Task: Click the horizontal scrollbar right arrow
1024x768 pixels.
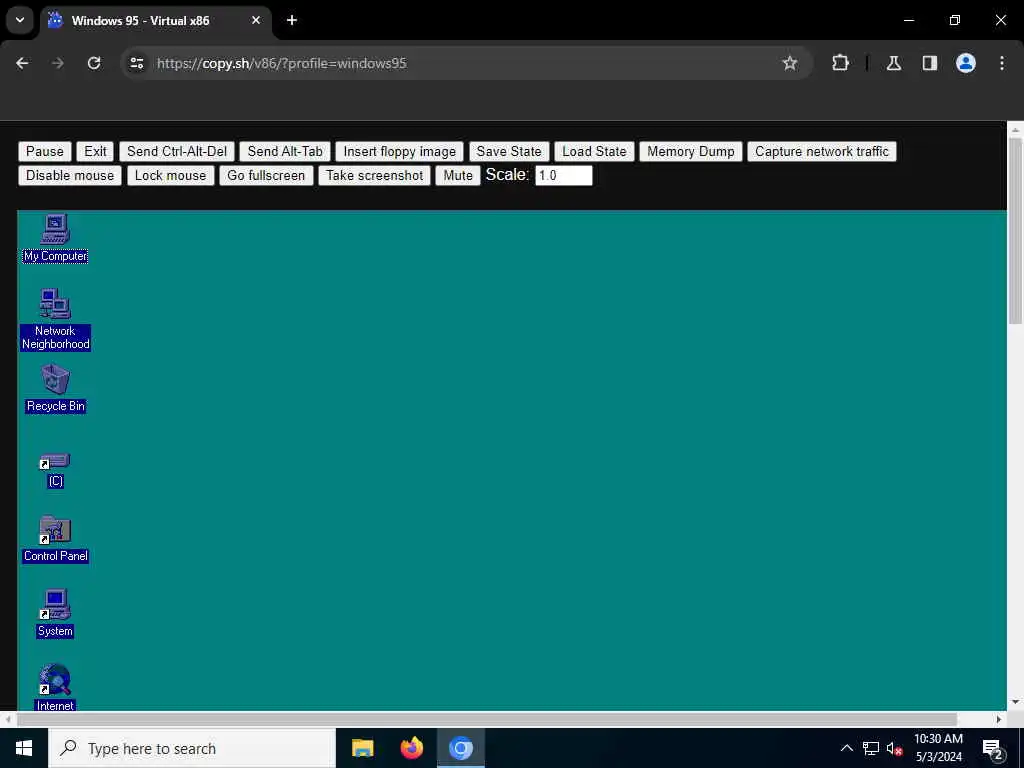Action: [x=999, y=719]
